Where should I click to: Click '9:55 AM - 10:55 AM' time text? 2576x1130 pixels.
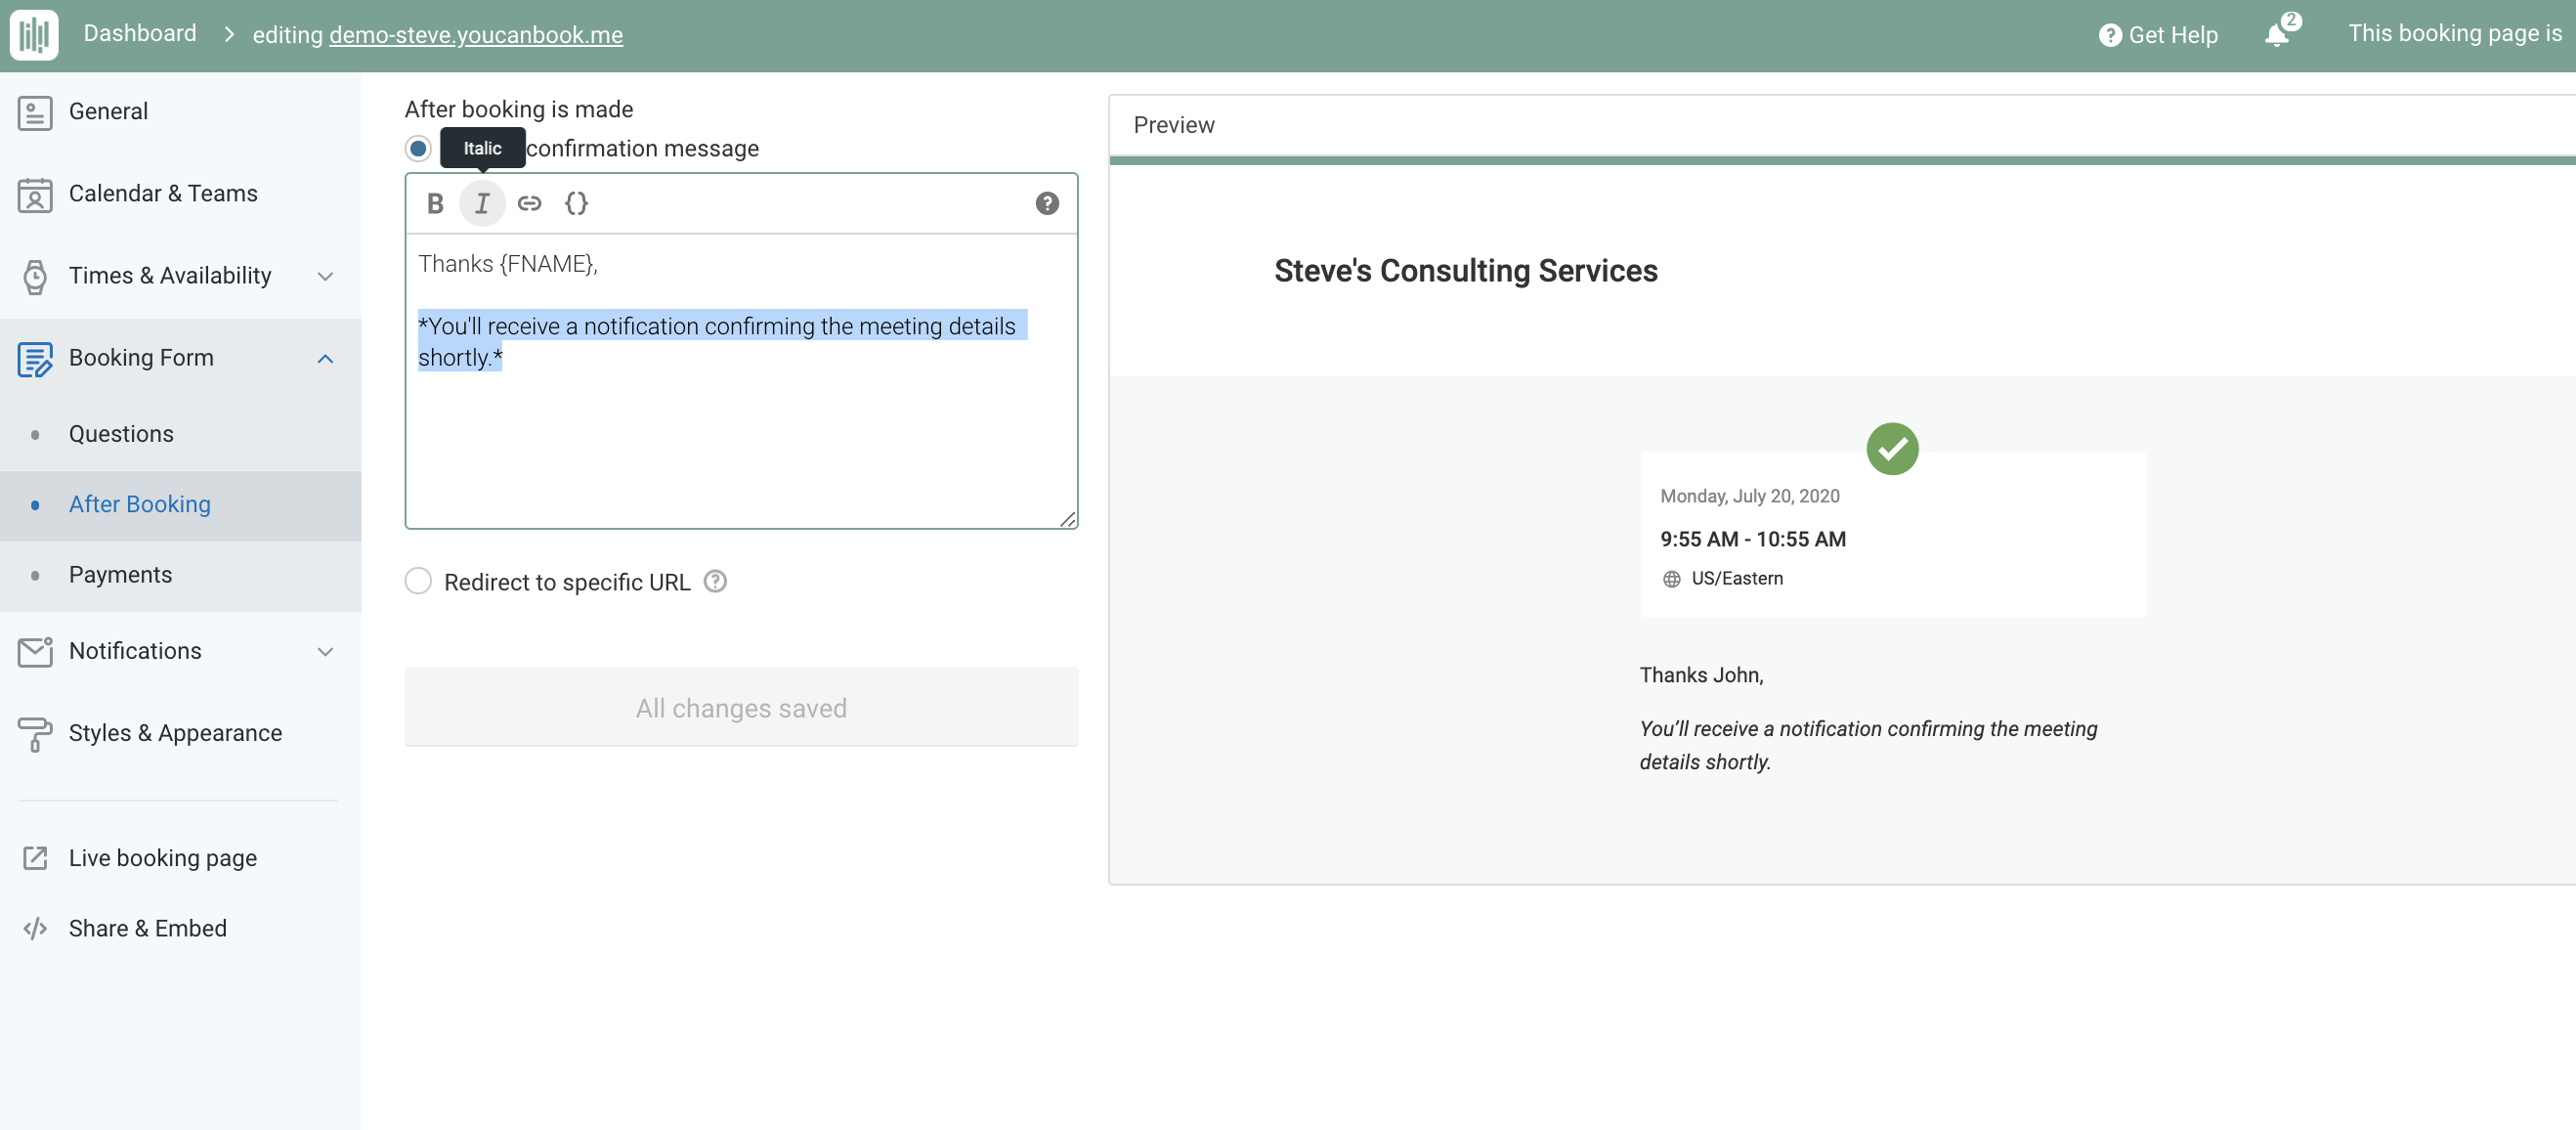pyautogui.click(x=1753, y=539)
